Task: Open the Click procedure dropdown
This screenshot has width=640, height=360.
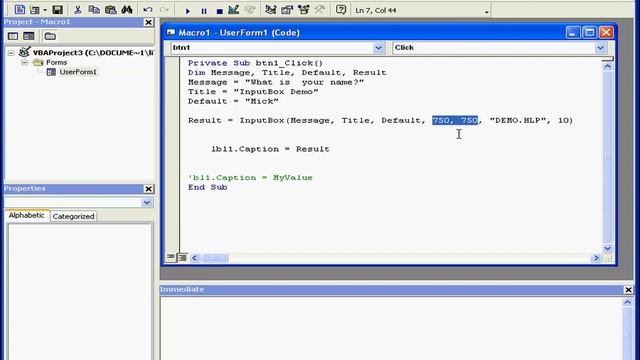Action: [600, 48]
